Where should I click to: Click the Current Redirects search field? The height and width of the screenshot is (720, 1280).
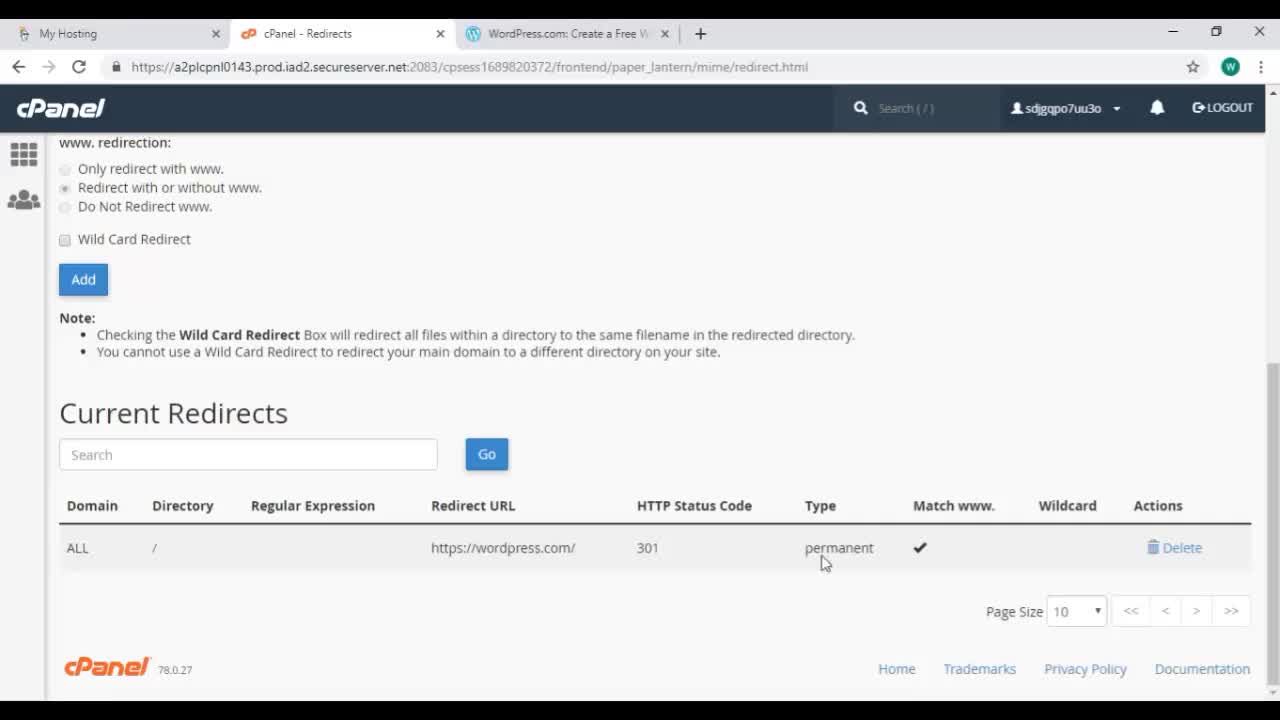(x=248, y=455)
